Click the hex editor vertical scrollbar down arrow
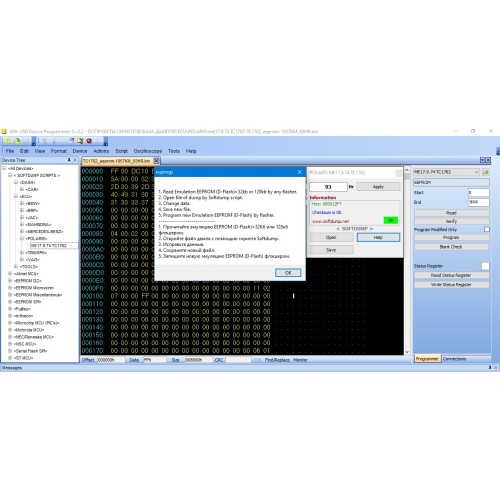The width and height of the screenshot is (500, 500). 407,352
